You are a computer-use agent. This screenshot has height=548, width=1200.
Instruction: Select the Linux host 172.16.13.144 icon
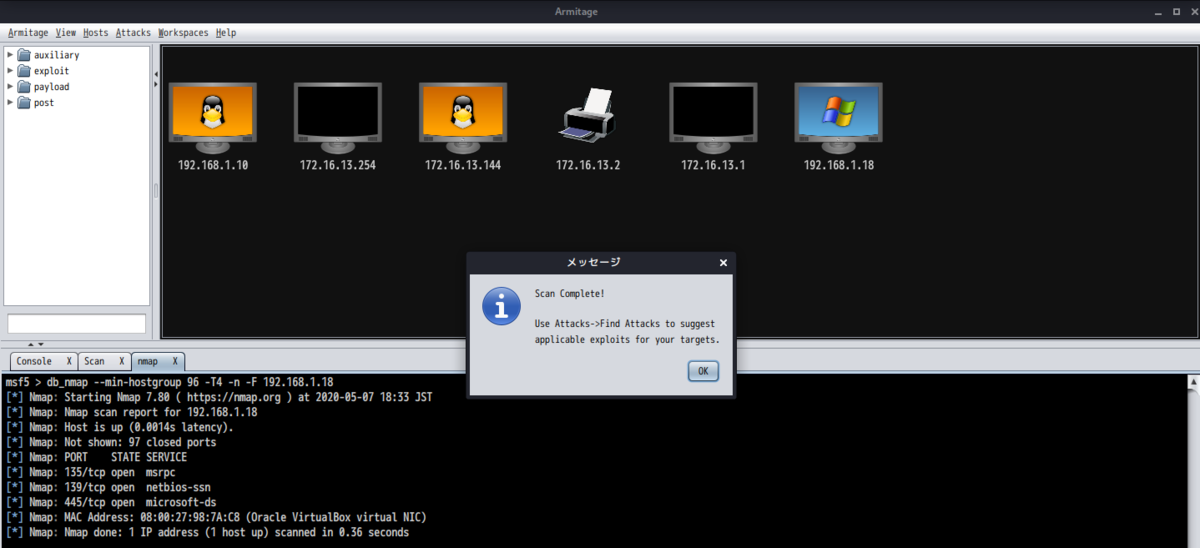pyautogui.click(x=463, y=116)
